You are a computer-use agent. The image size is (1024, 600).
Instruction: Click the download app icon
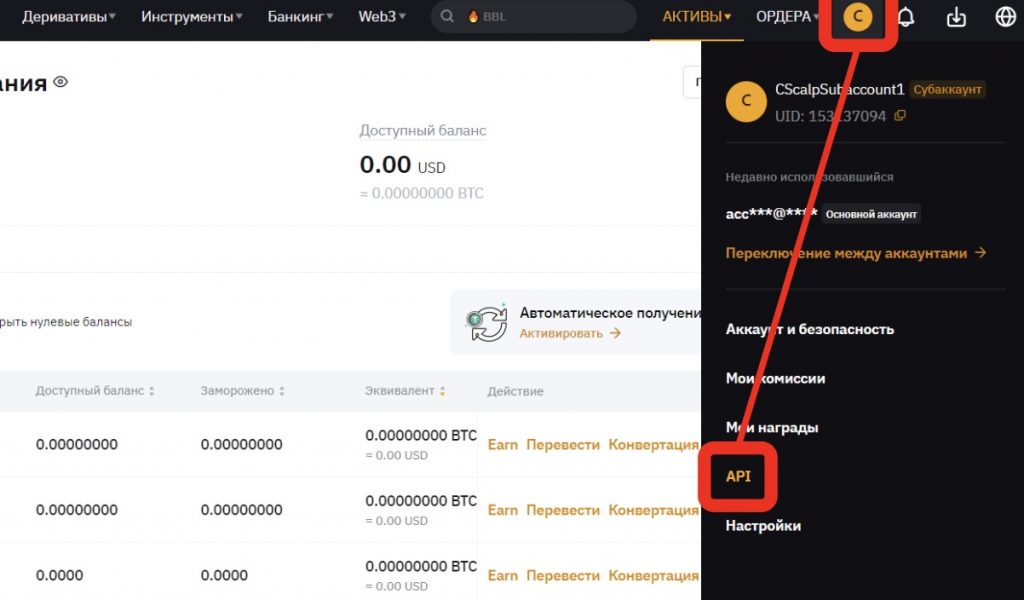(x=956, y=17)
